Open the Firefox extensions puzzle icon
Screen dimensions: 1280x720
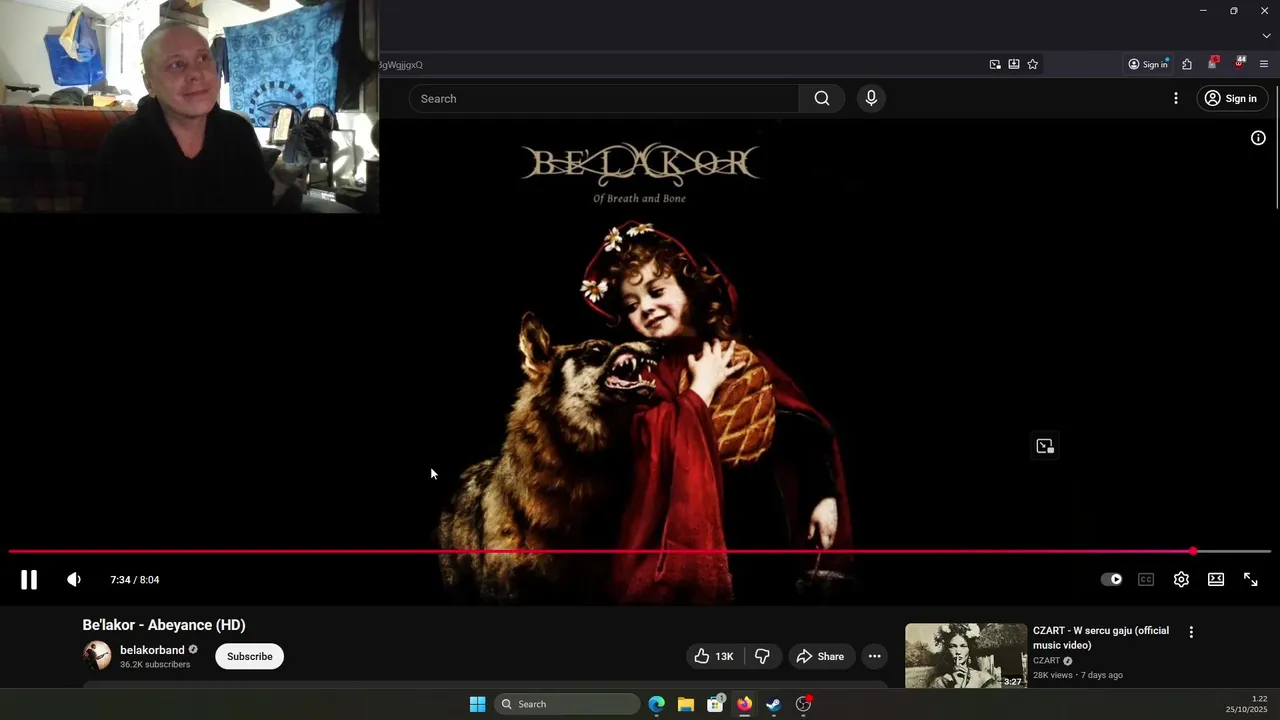(x=1187, y=64)
